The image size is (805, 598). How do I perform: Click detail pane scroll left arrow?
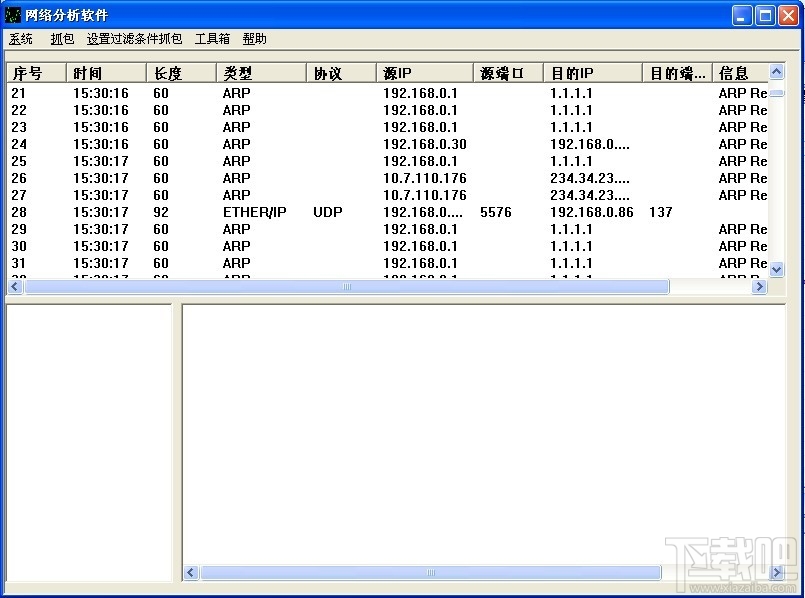(x=191, y=572)
